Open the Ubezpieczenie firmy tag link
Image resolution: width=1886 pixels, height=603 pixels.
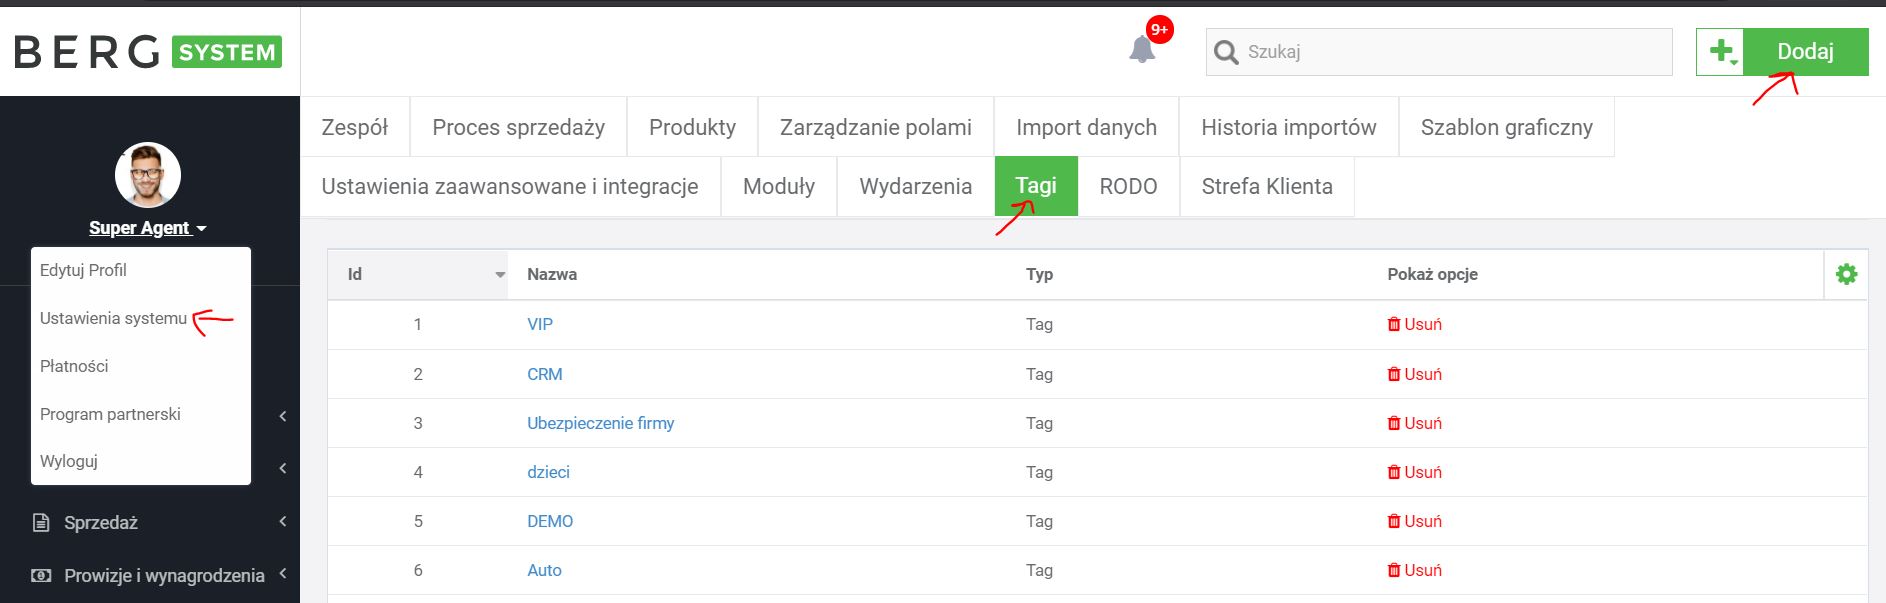(x=600, y=423)
